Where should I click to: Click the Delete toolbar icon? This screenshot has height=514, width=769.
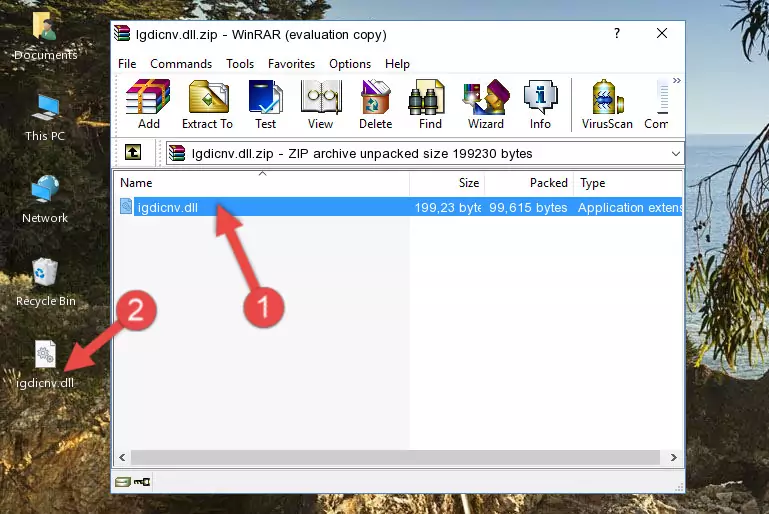point(376,104)
